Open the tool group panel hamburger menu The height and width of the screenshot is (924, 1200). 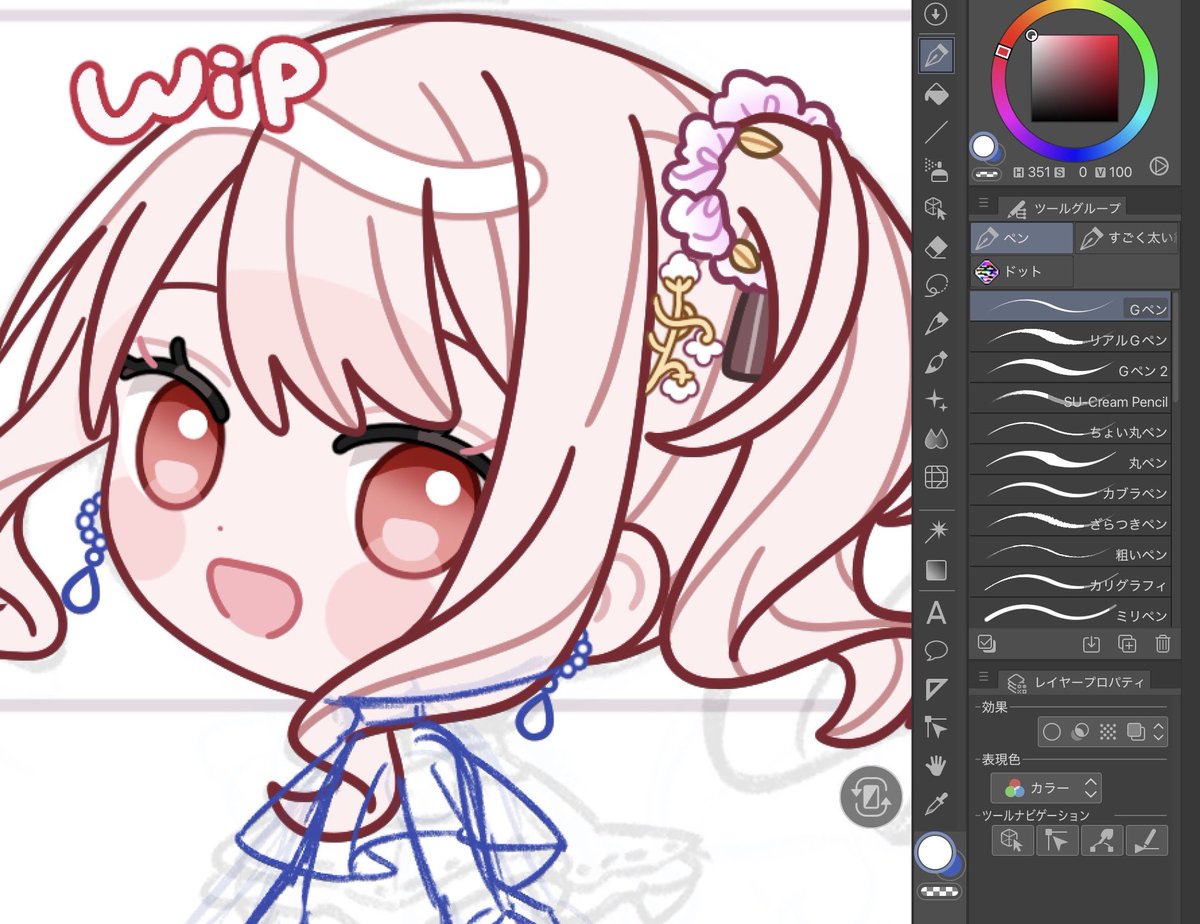pos(983,203)
